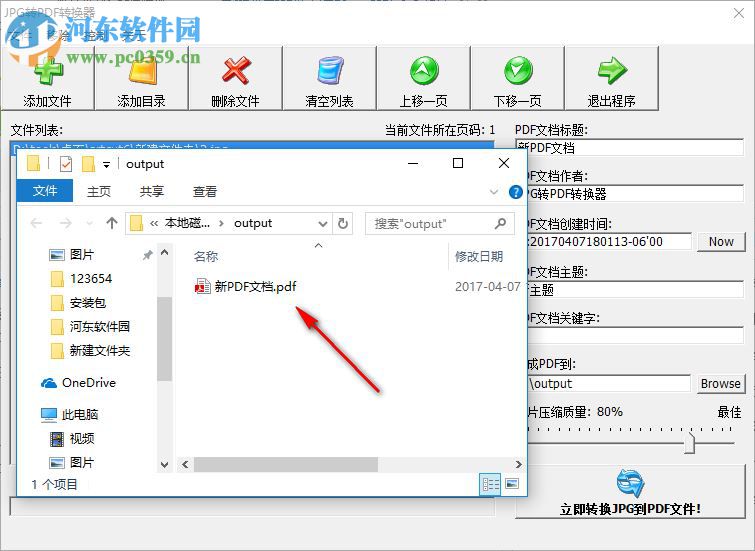Open the 文件 tab in Explorer
Viewport: 755px width, 551px height.
point(45,191)
